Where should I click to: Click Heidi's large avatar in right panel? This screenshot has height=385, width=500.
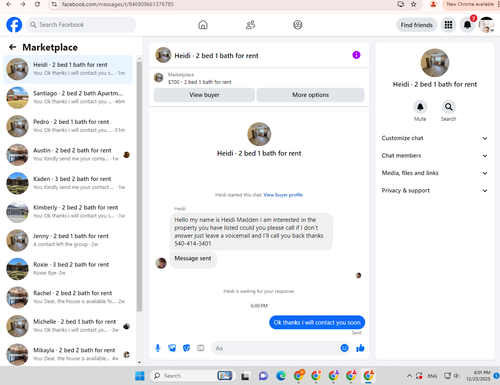click(435, 63)
